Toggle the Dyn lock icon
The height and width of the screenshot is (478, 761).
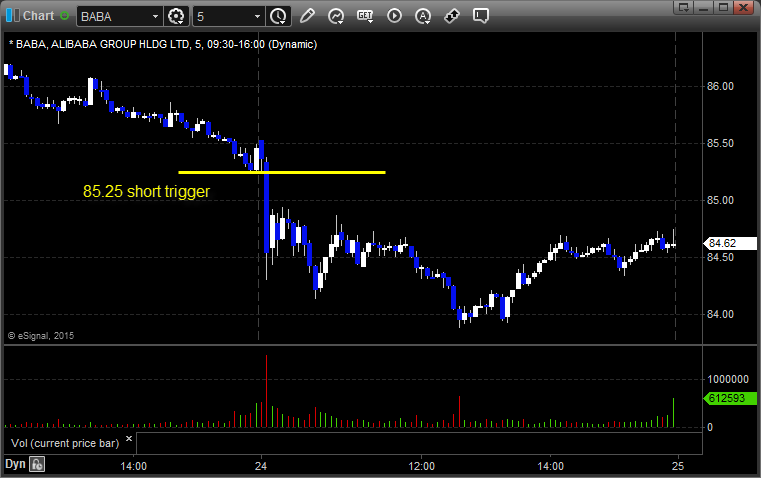click(37, 464)
